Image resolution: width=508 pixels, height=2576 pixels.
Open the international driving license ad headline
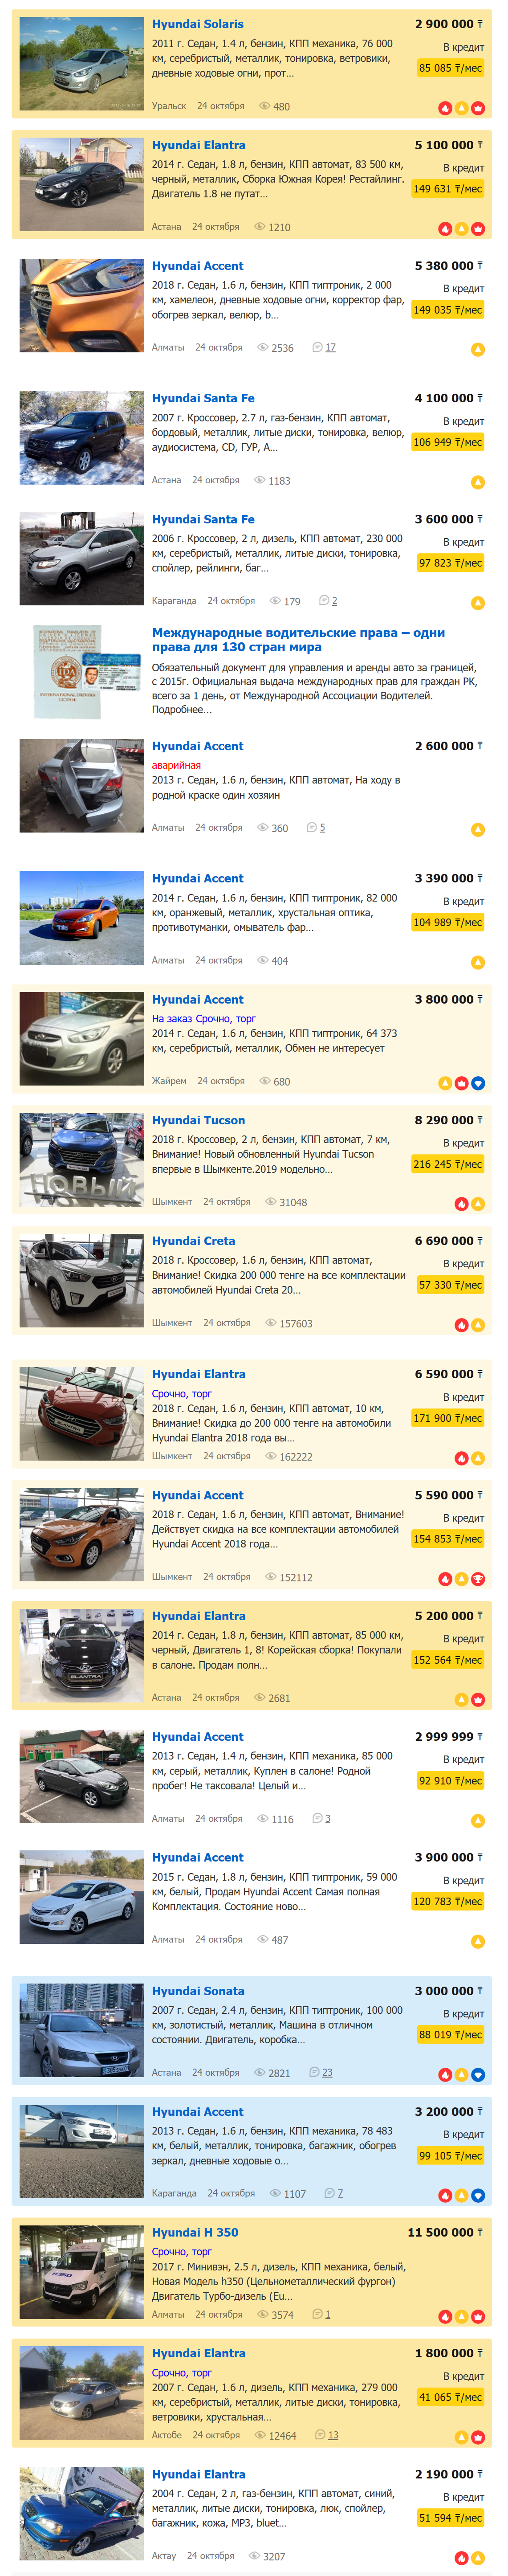(298, 640)
